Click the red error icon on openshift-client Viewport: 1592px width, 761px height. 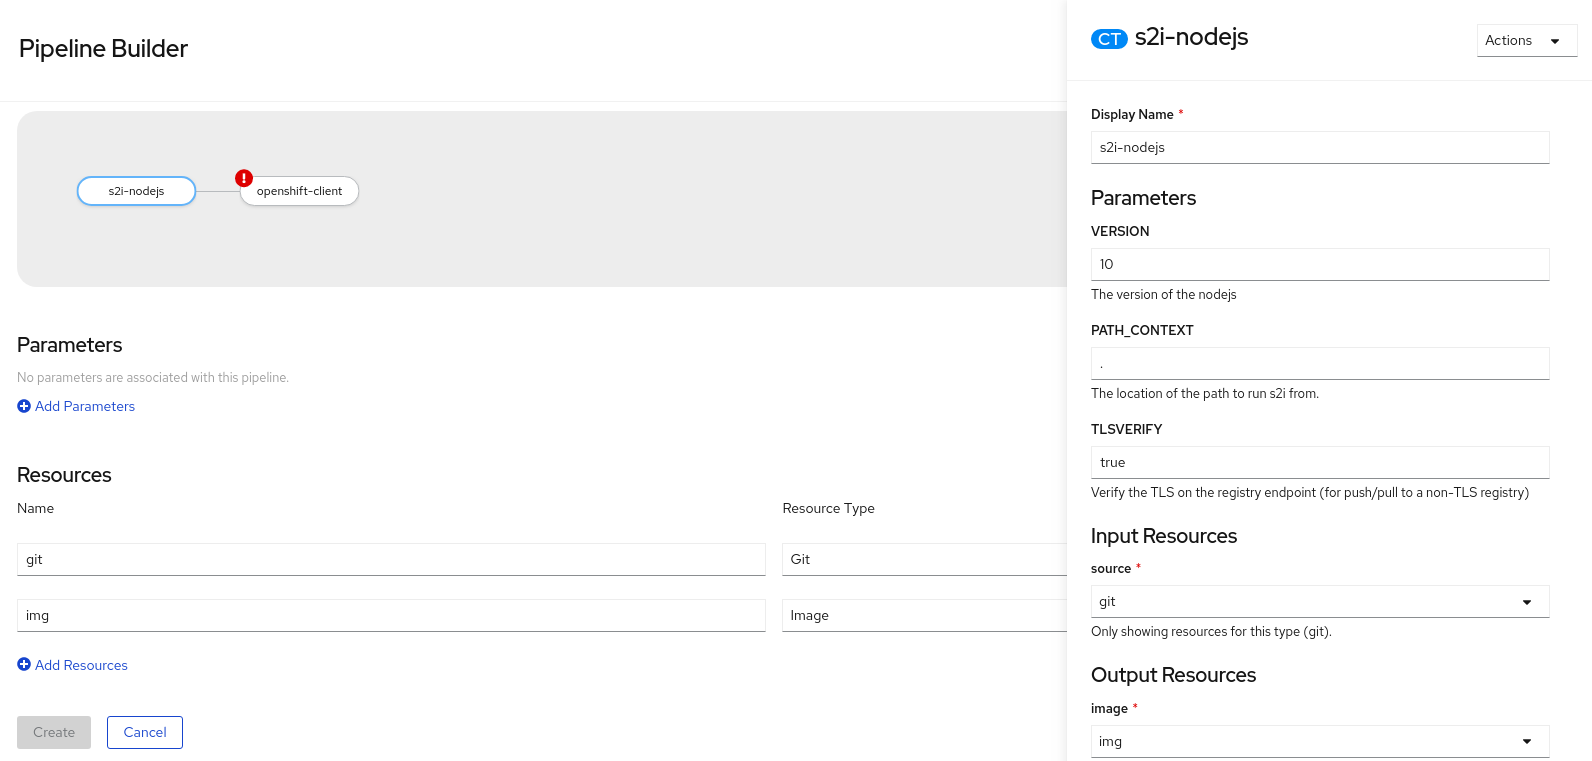pyautogui.click(x=244, y=178)
